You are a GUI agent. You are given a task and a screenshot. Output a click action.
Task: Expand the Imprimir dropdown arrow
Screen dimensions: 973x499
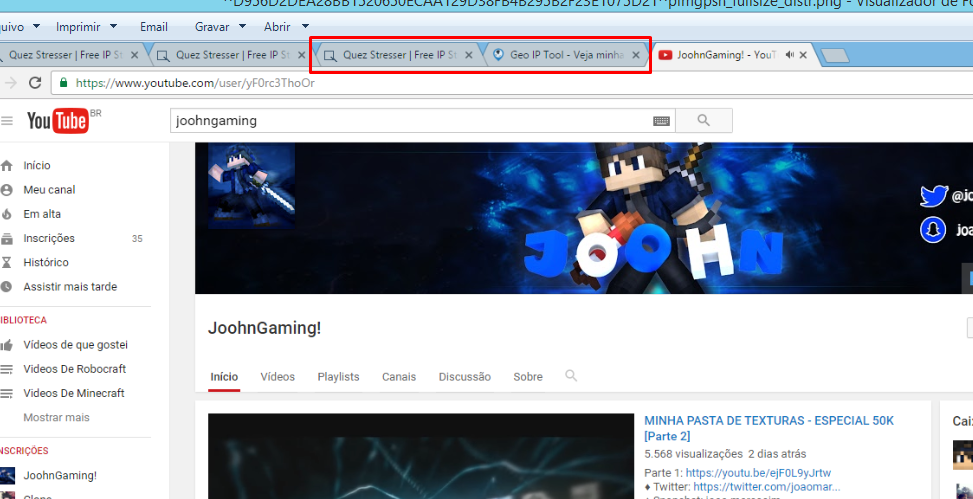(113, 27)
